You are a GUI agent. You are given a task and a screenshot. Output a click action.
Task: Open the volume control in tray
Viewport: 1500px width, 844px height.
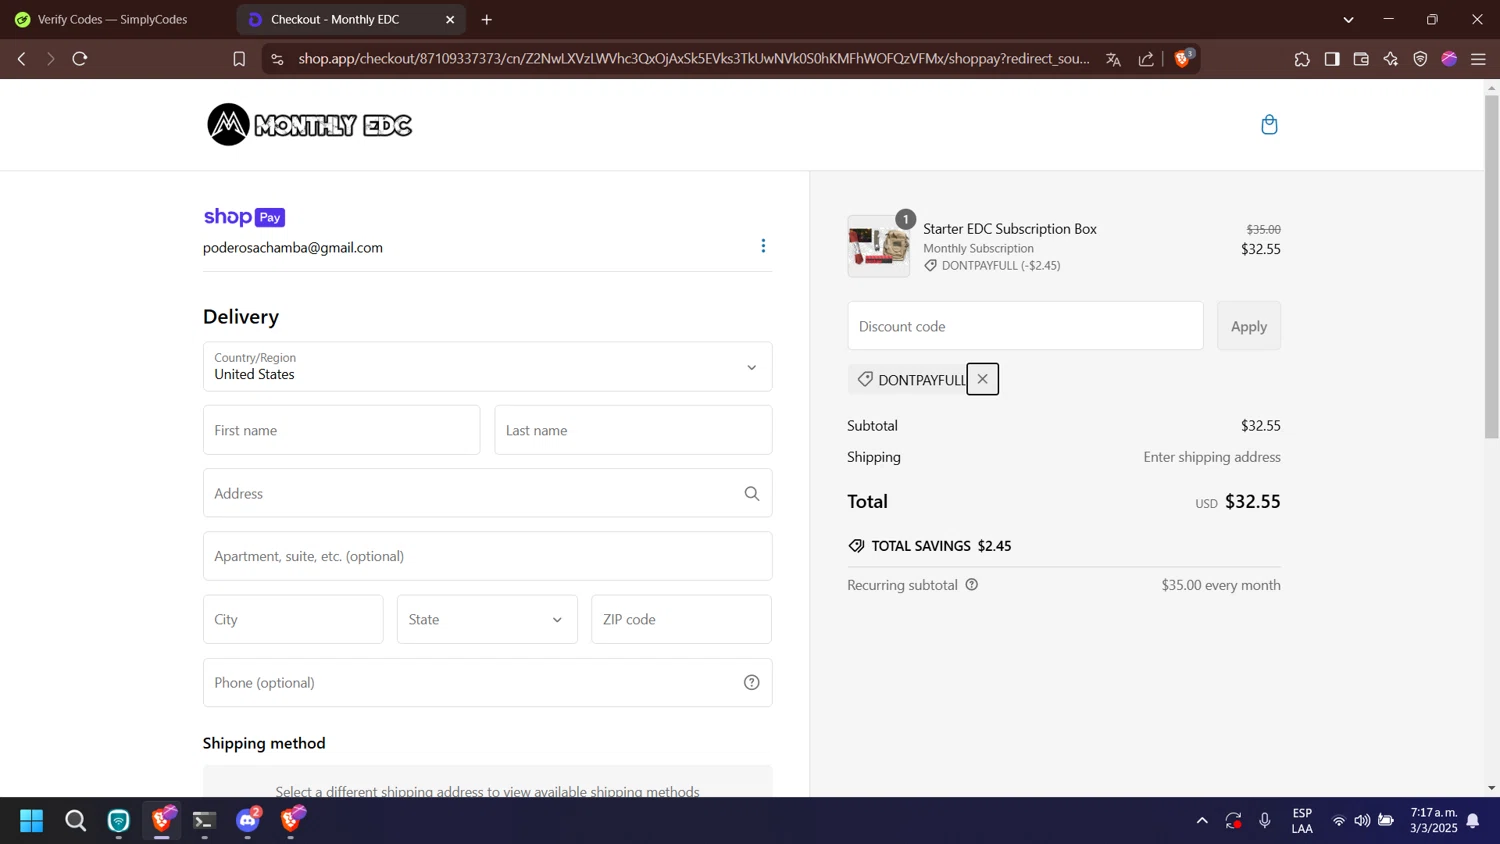pyautogui.click(x=1362, y=821)
